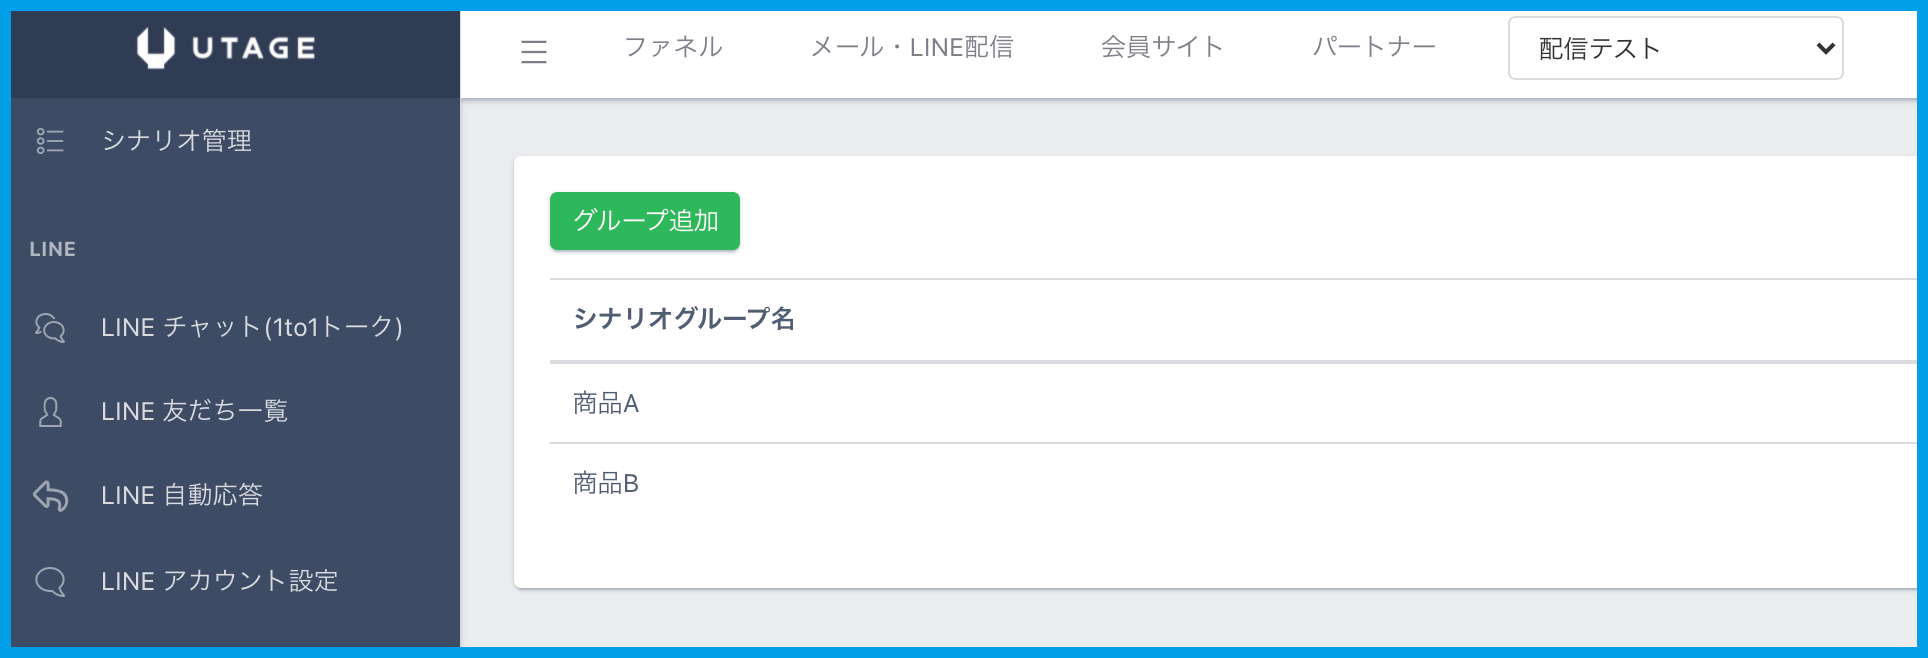
Task: Click the UTAGE logo icon
Action: 155,47
